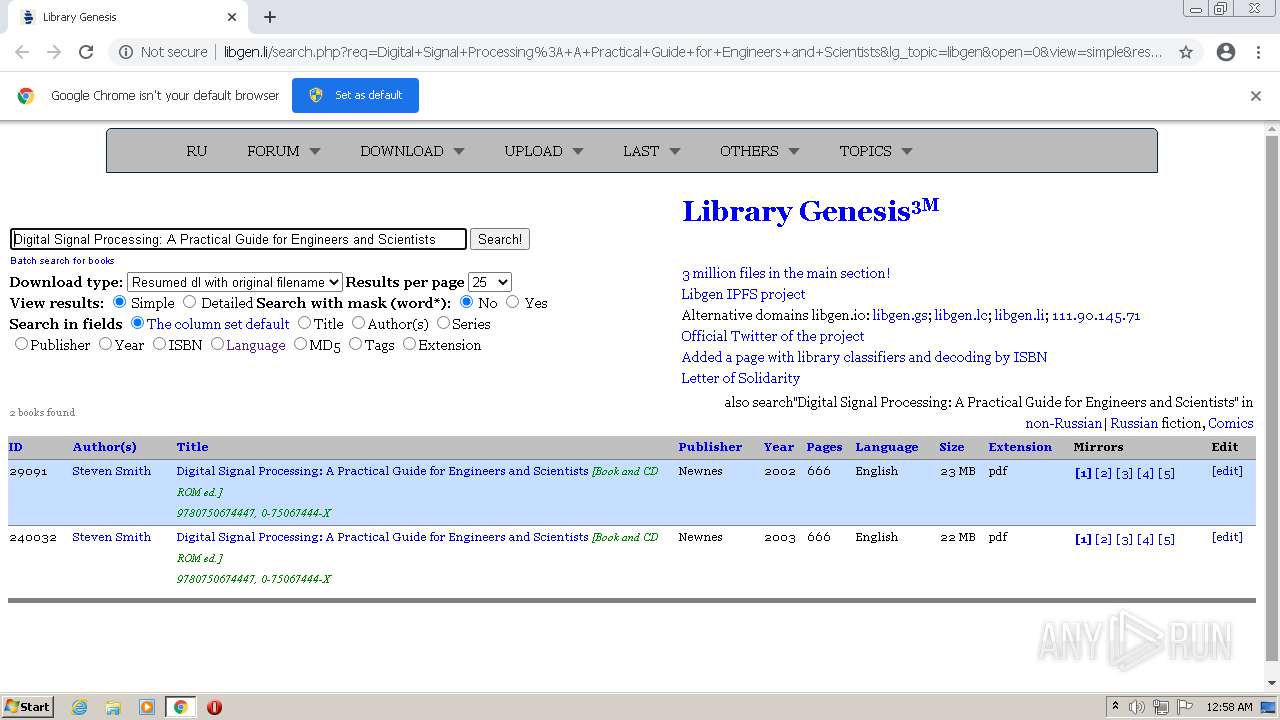Click the Search! button
Image resolution: width=1280 pixels, height=720 pixels.
pos(500,239)
